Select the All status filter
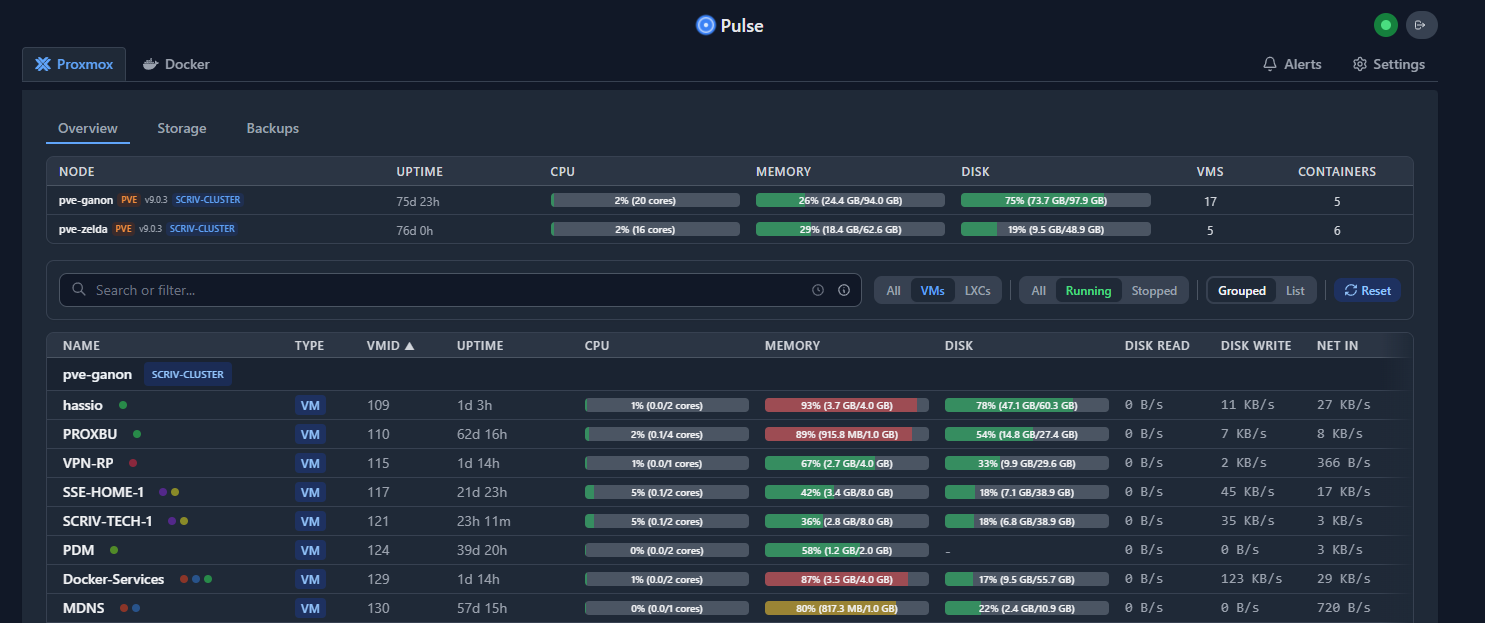Viewport: 1485px width, 623px height. point(1039,291)
